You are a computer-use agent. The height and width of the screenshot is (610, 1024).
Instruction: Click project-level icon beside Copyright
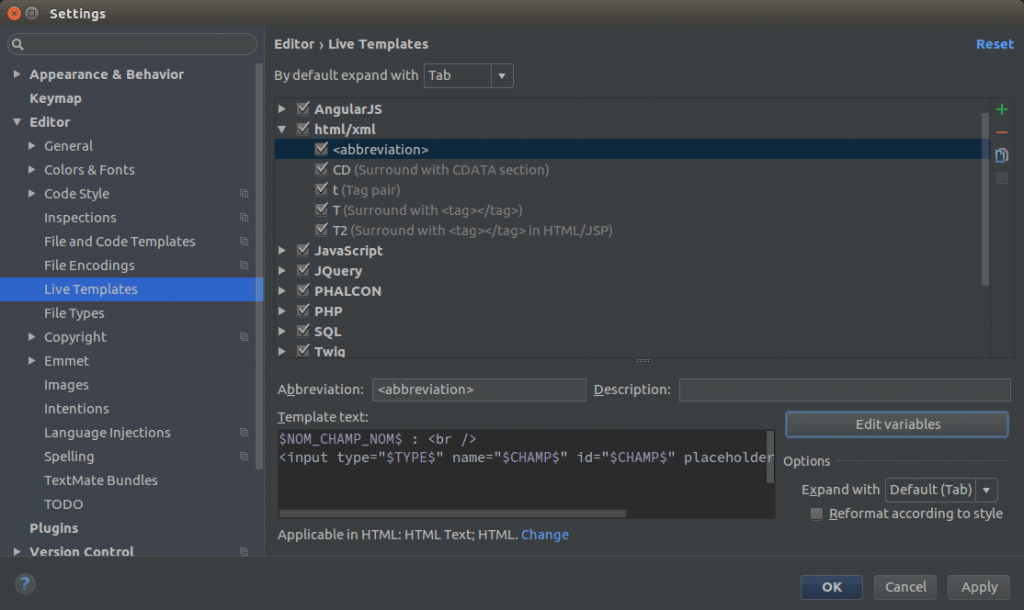point(244,337)
